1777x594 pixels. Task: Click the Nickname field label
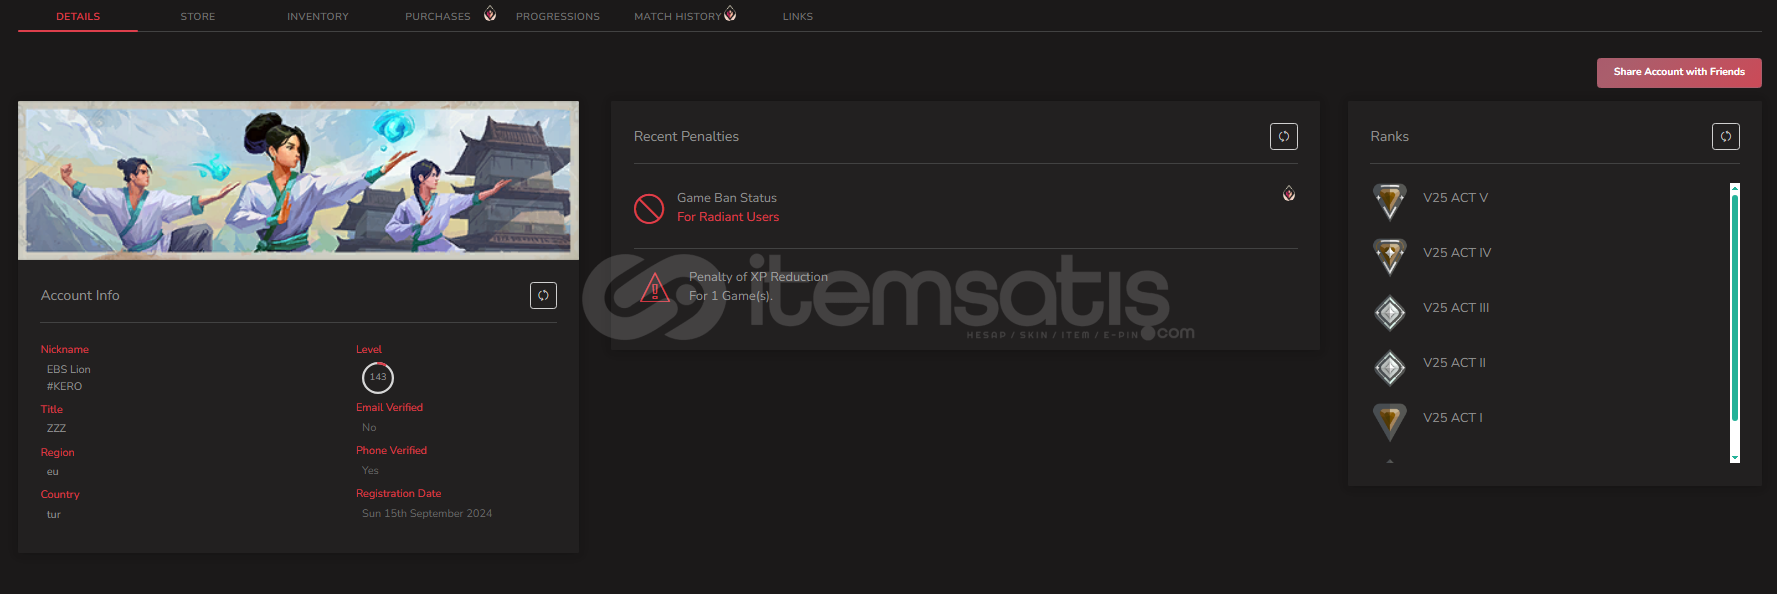pos(65,349)
